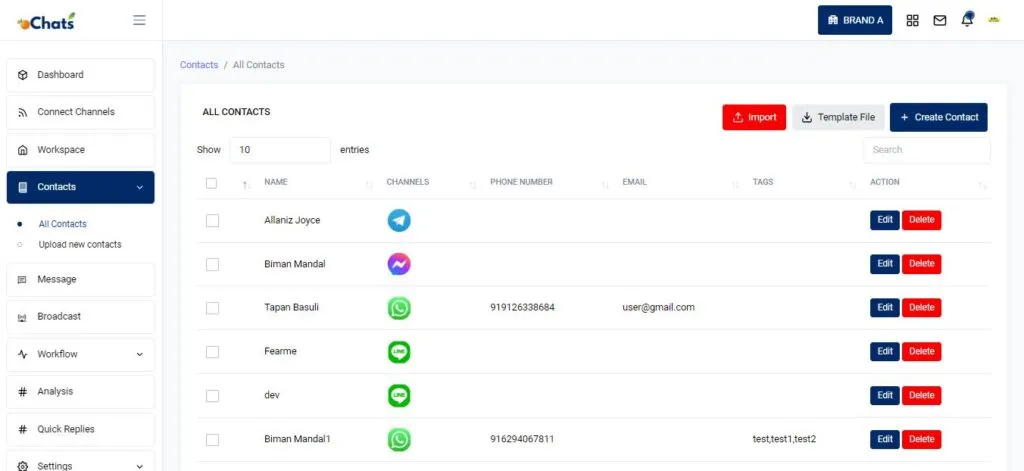Open Message in the sidebar
Image resolution: width=1024 pixels, height=471 pixels.
click(81, 280)
